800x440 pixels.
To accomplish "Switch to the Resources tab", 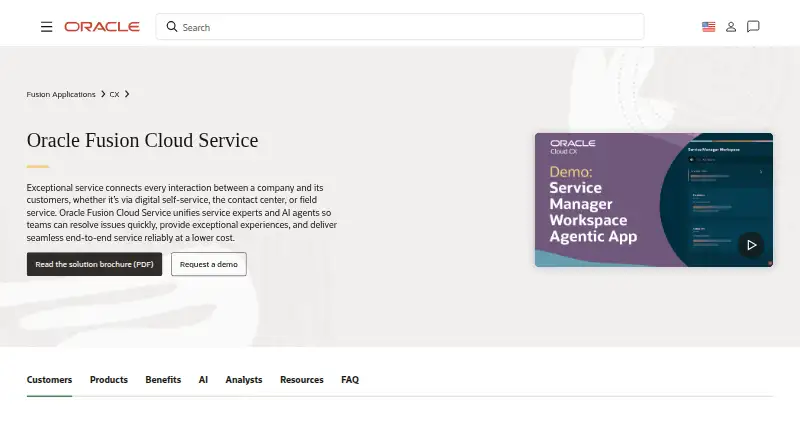I will pyautogui.click(x=302, y=380).
